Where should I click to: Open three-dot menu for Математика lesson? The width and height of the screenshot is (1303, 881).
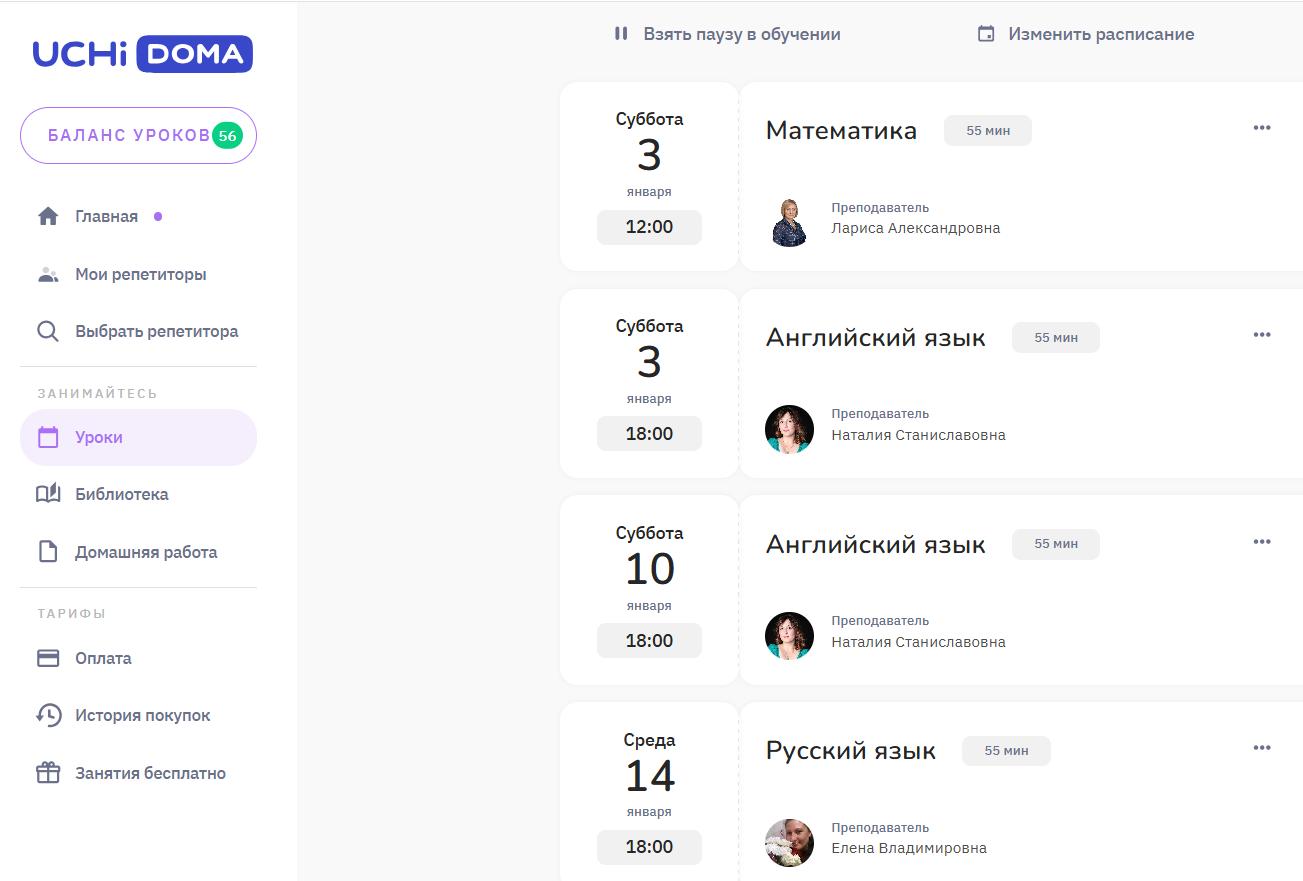[1261, 128]
